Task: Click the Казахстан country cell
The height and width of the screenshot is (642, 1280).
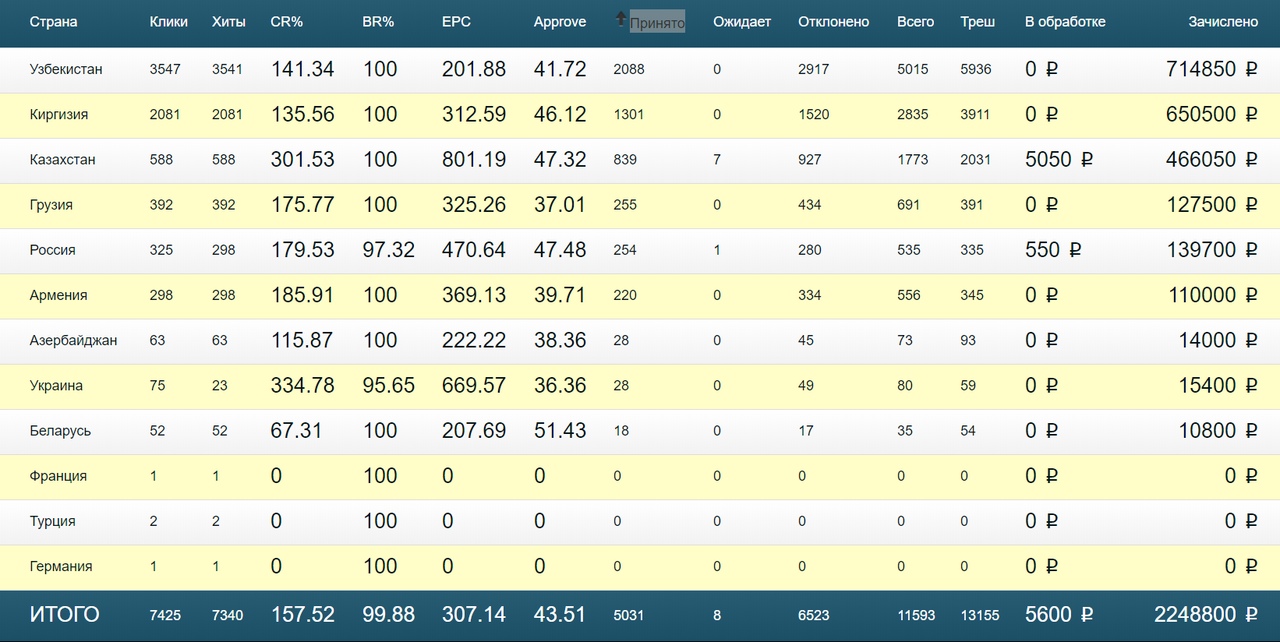Action: click(x=62, y=160)
